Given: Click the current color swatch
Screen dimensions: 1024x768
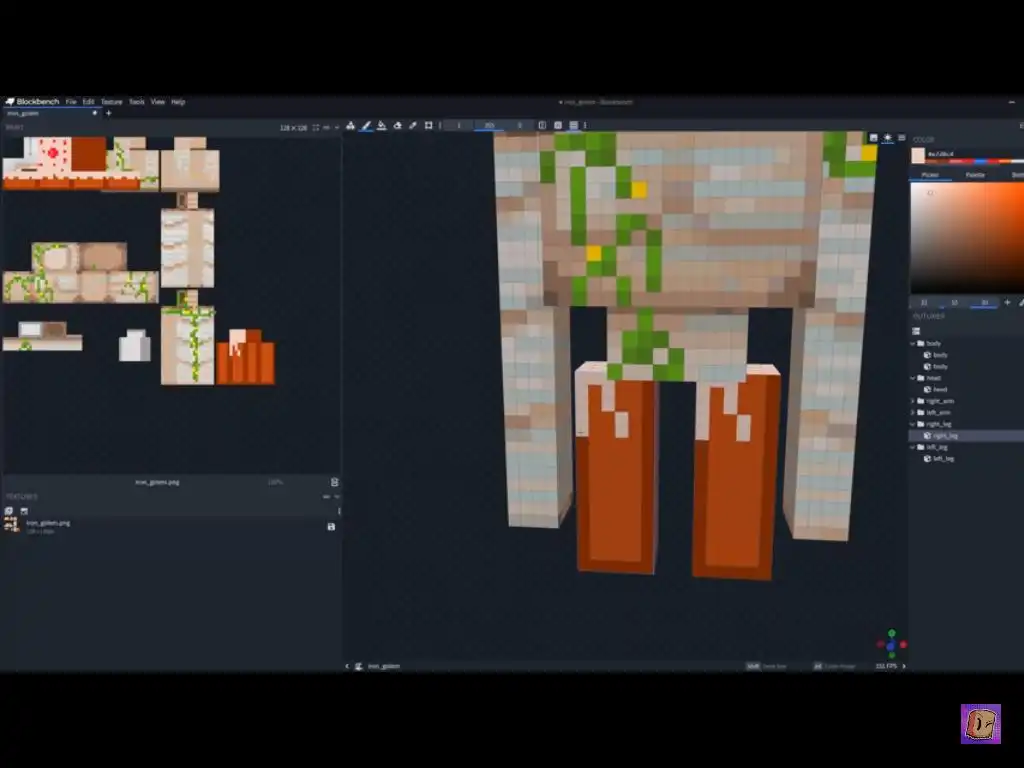Looking at the screenshot, I should click(x=918, y=155).
